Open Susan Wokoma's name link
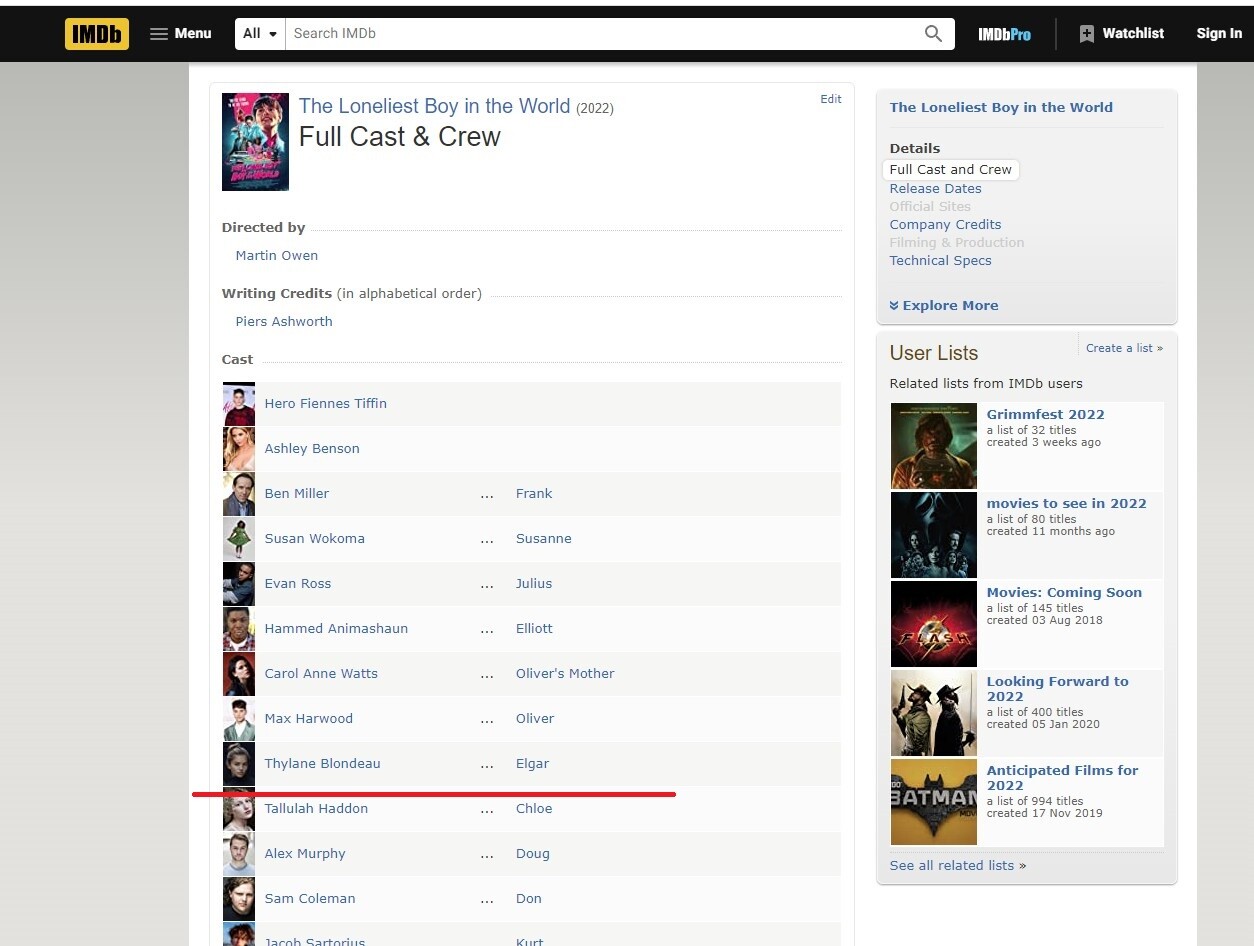 [x=314, y=538]
